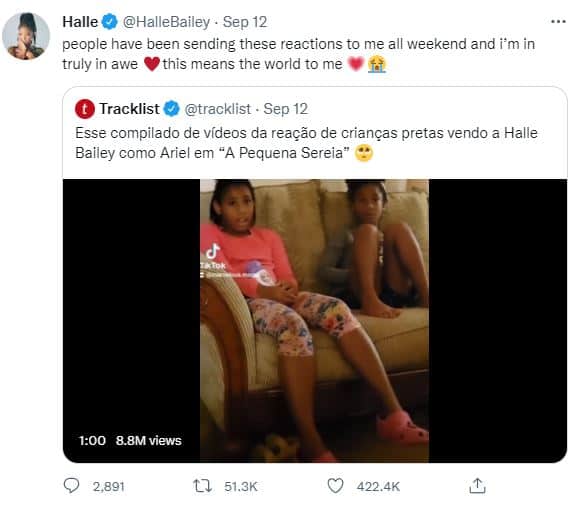Open Halle's profile picture avatar
The height and width of the screenshot is (508, 584).
(26, 36)
